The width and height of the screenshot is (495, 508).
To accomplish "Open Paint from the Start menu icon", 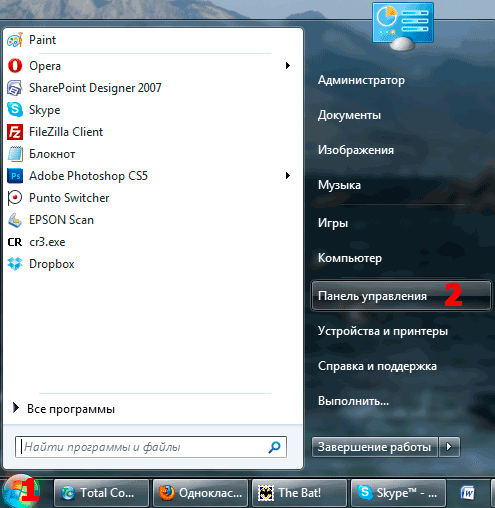I will click(x=15, y=40).
